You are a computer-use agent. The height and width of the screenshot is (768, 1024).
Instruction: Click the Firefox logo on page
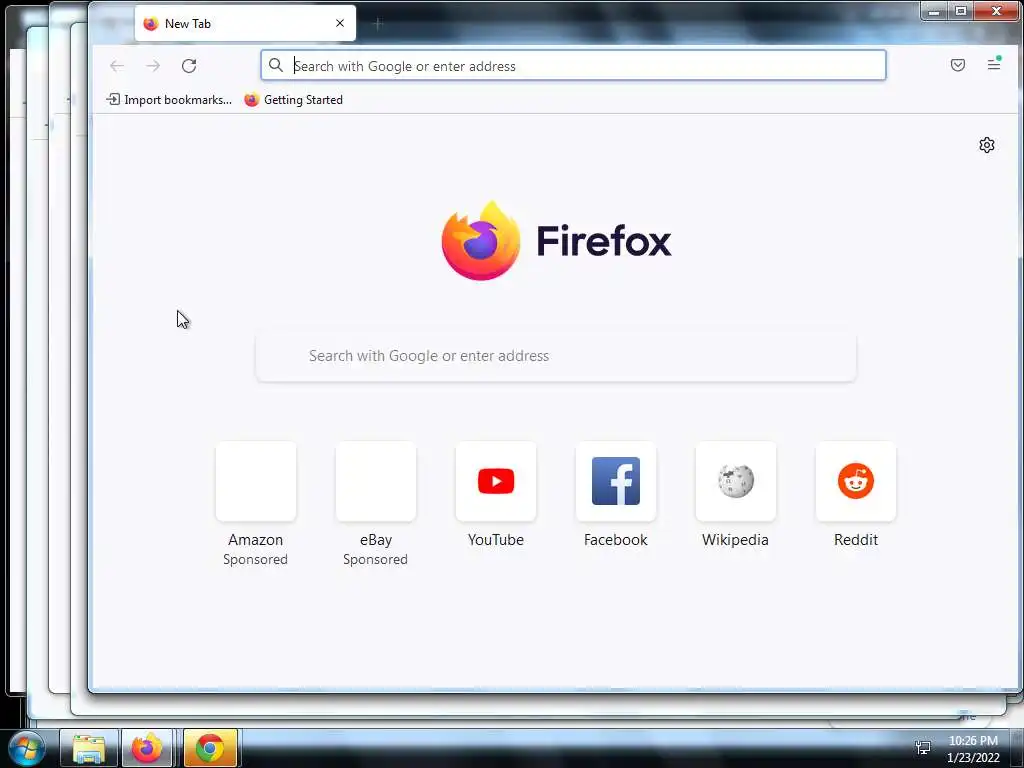pyautogui.click(x=481, y=240)
